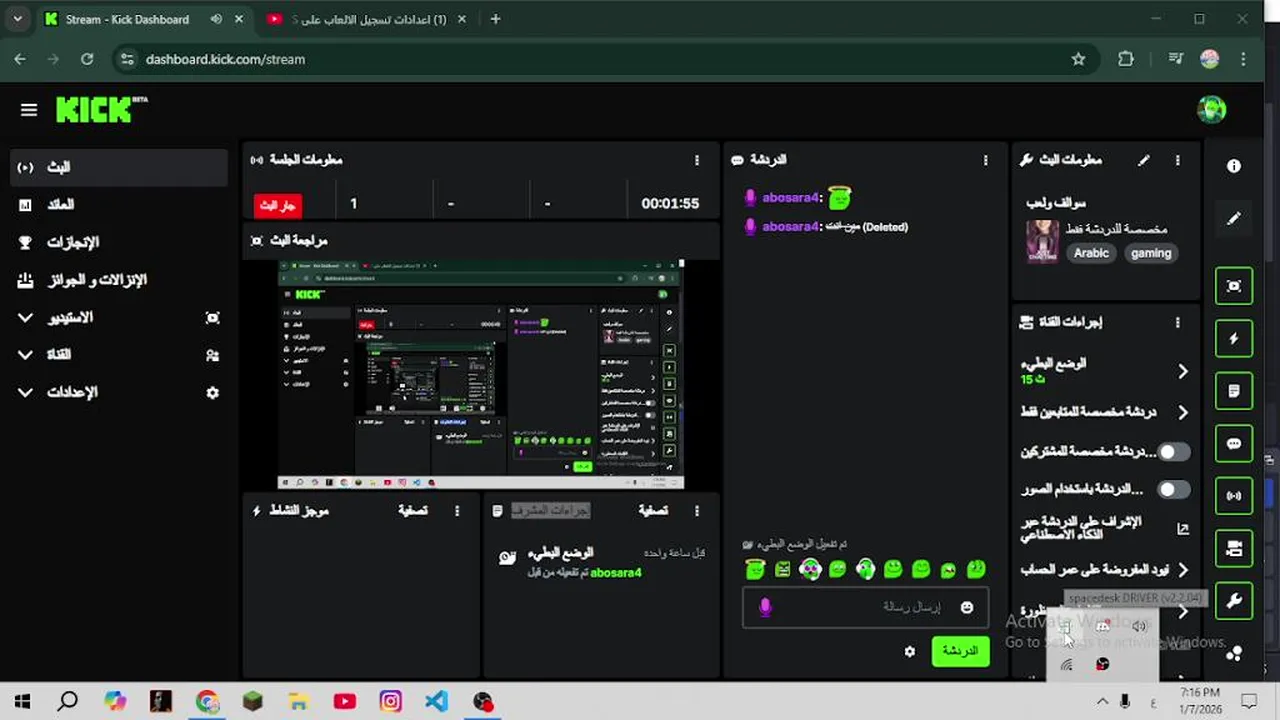Open emoji picker in chat message box
This screenshot has height=720, width=1280.
point(967,607)
